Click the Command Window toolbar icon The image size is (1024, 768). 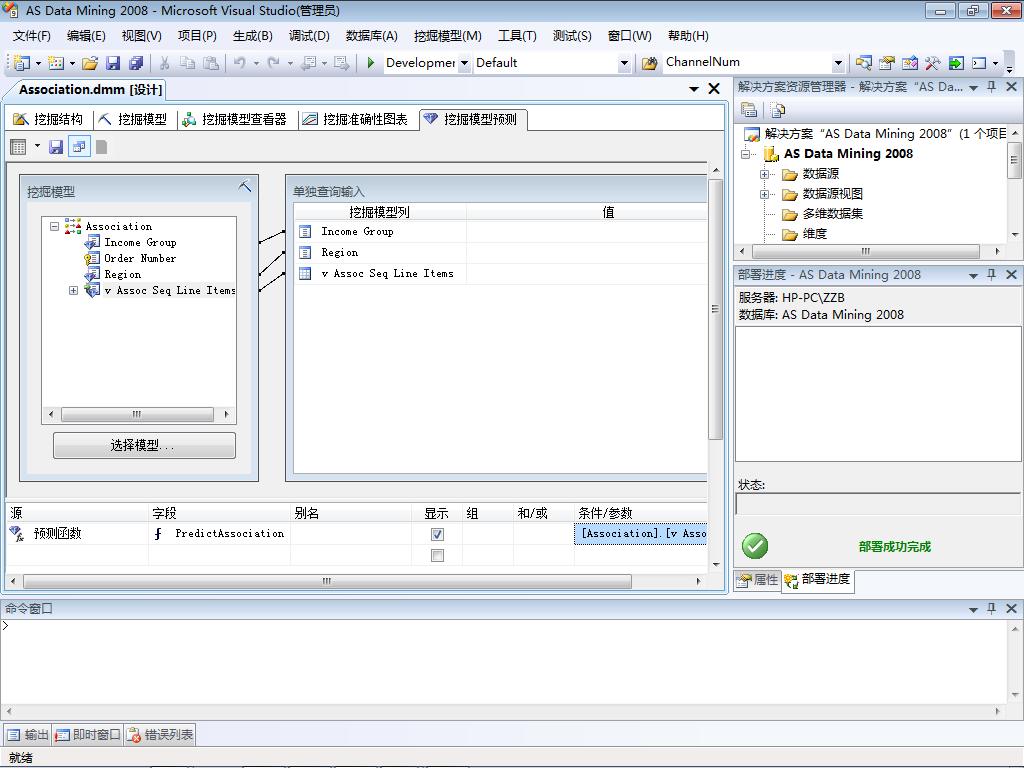(979, 63)
